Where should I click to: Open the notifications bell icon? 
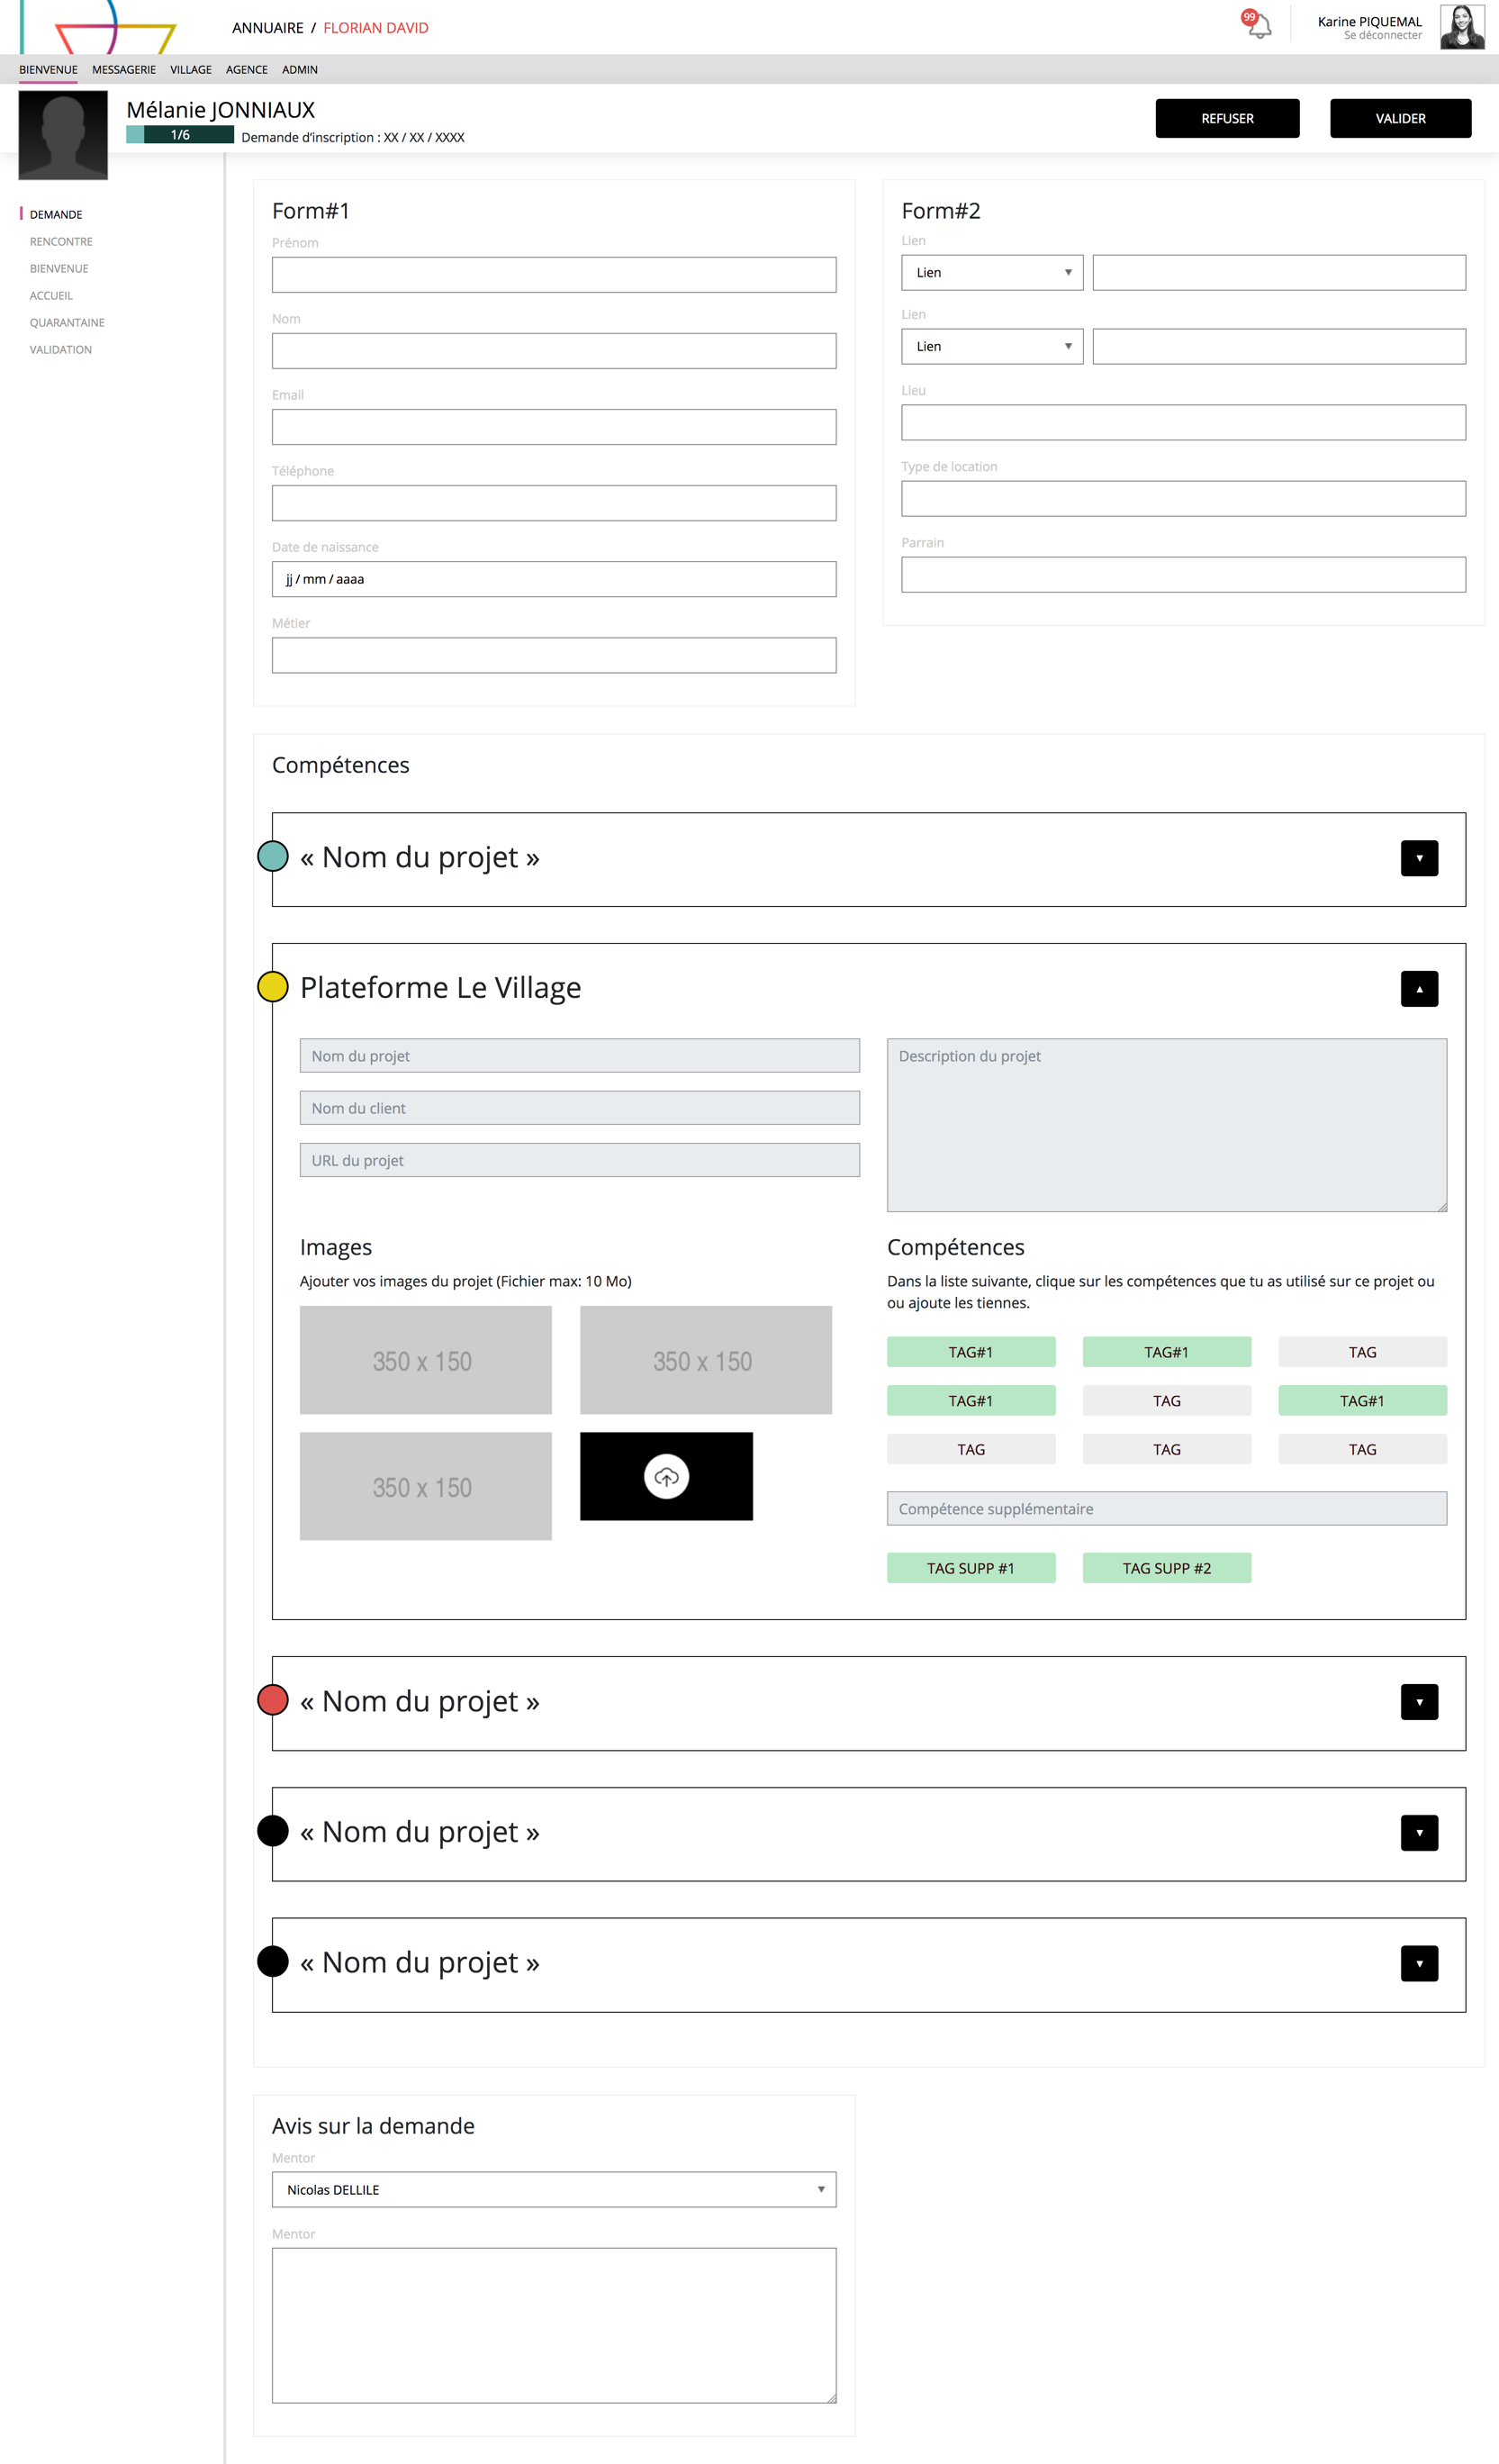pos(1258,26)
